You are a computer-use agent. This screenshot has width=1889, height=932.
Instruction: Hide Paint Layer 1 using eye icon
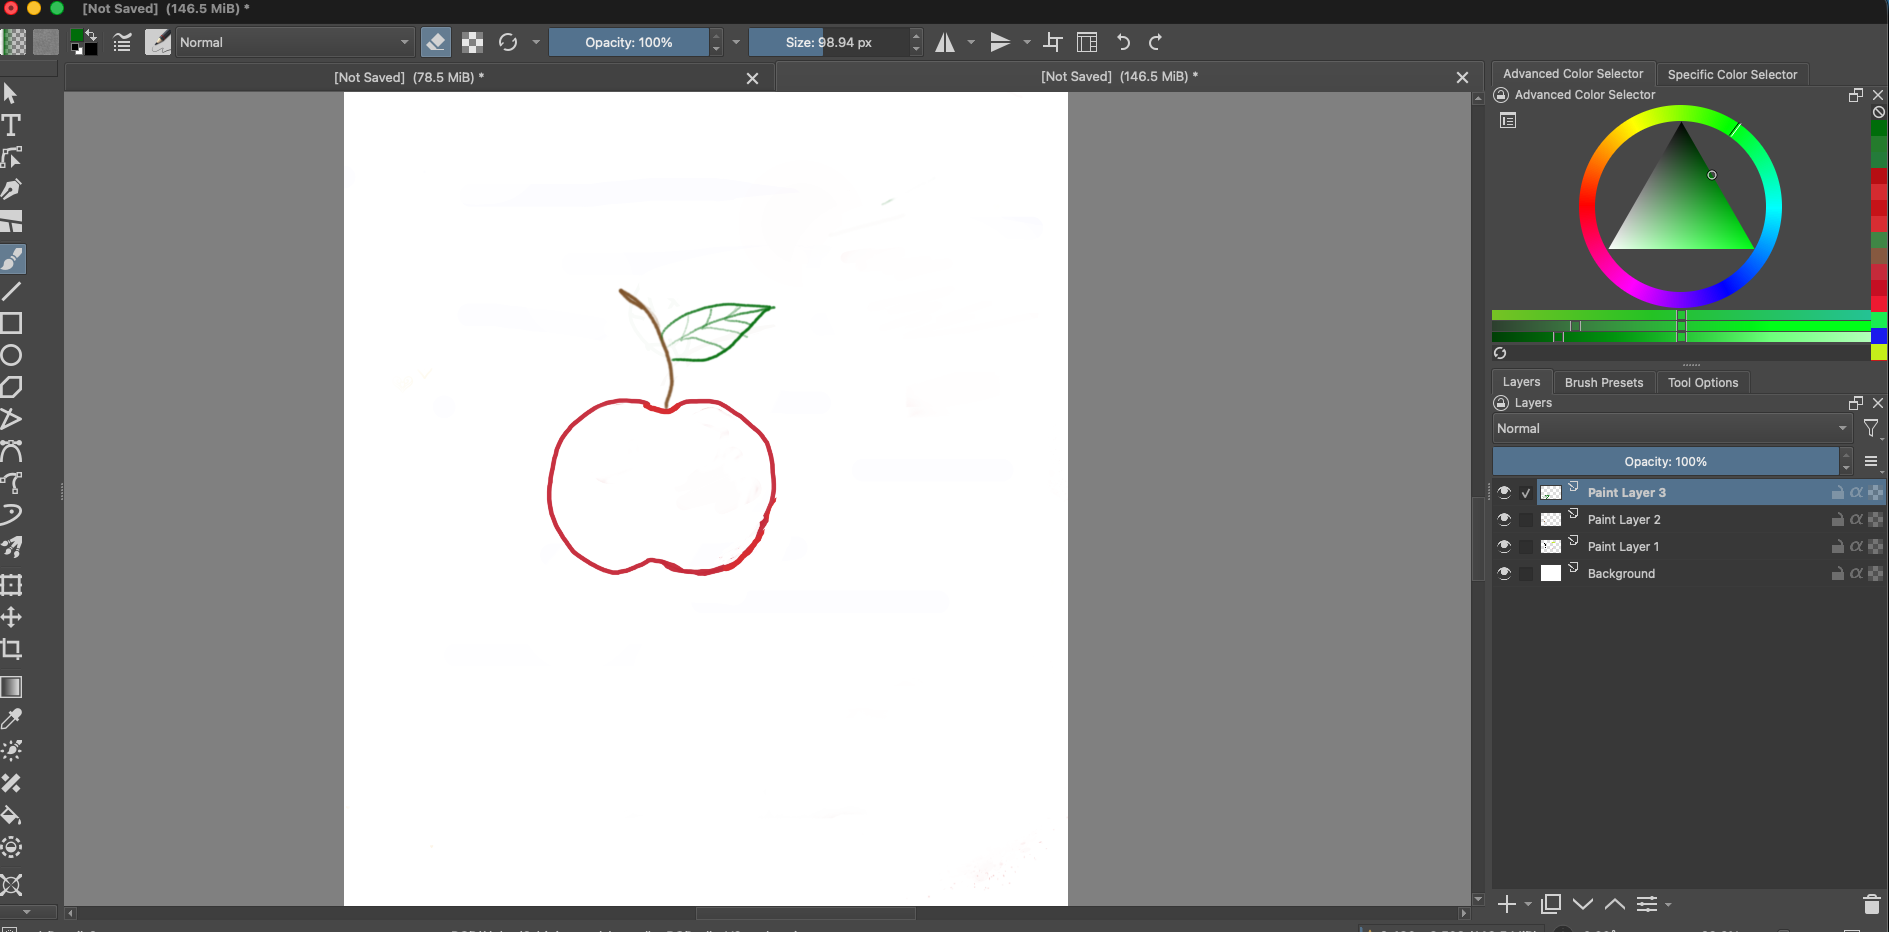click(x=1504, y=546)
